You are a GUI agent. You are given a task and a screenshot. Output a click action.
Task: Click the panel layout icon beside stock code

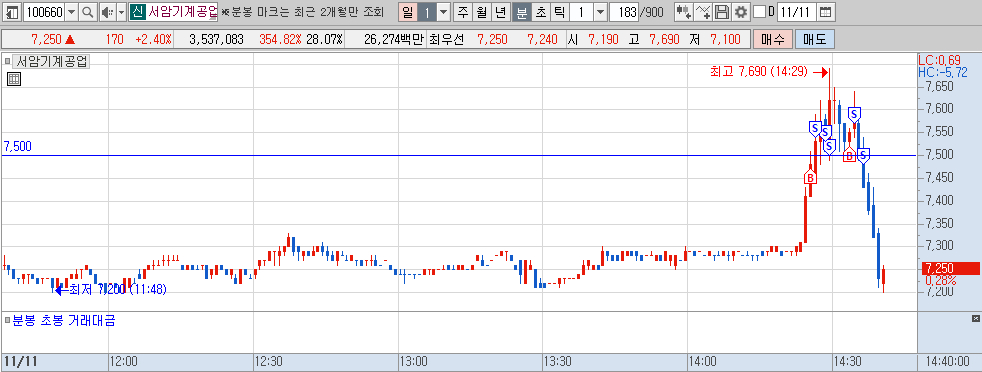pyautogui.click(x=12, y=12)
